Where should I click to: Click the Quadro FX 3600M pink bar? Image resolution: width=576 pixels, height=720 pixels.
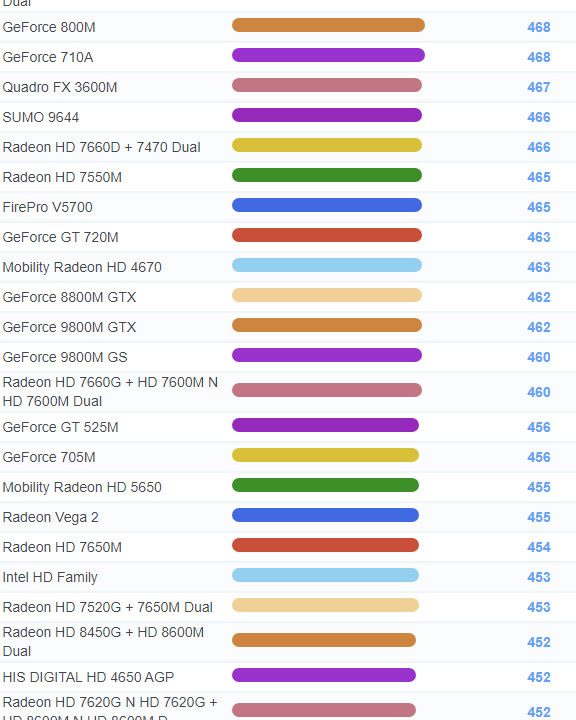[327, 85]
